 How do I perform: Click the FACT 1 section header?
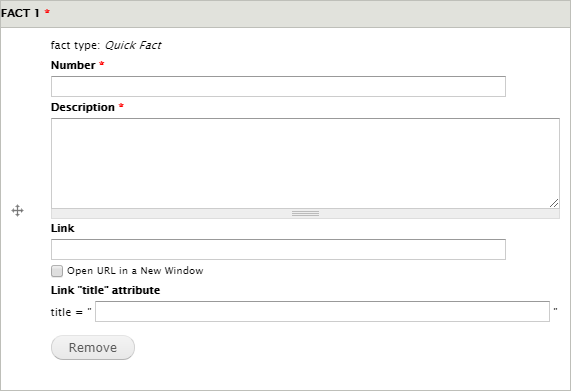tap(286, 13)
